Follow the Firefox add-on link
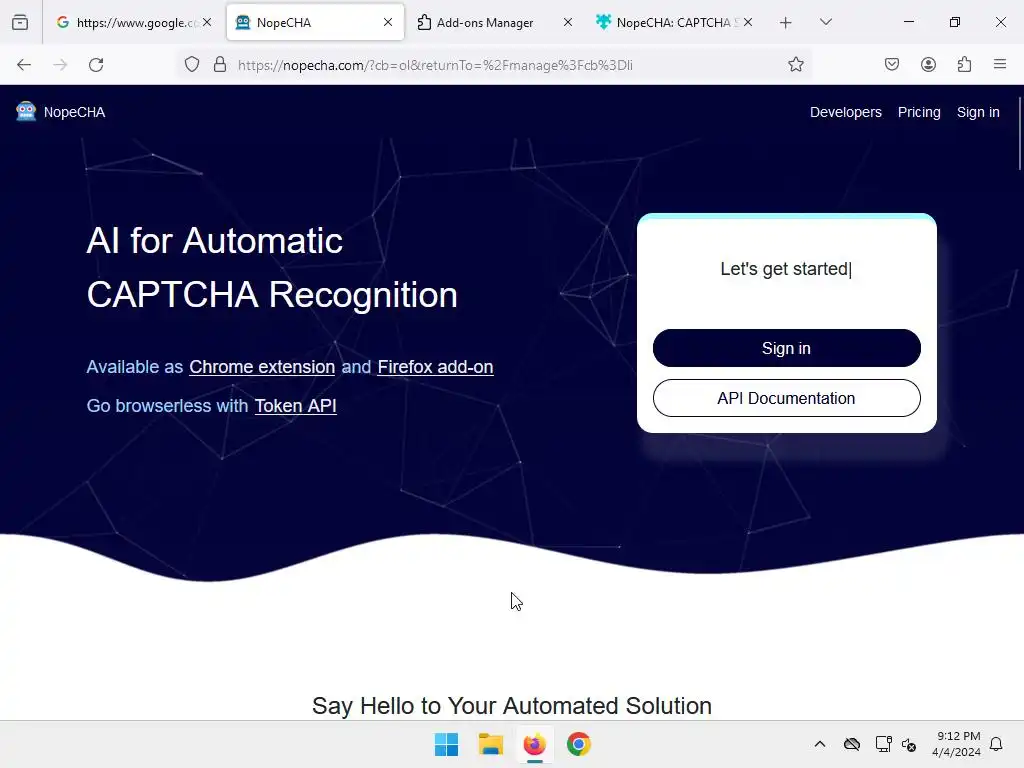The image size is (1024, 768). click(435, 367)
